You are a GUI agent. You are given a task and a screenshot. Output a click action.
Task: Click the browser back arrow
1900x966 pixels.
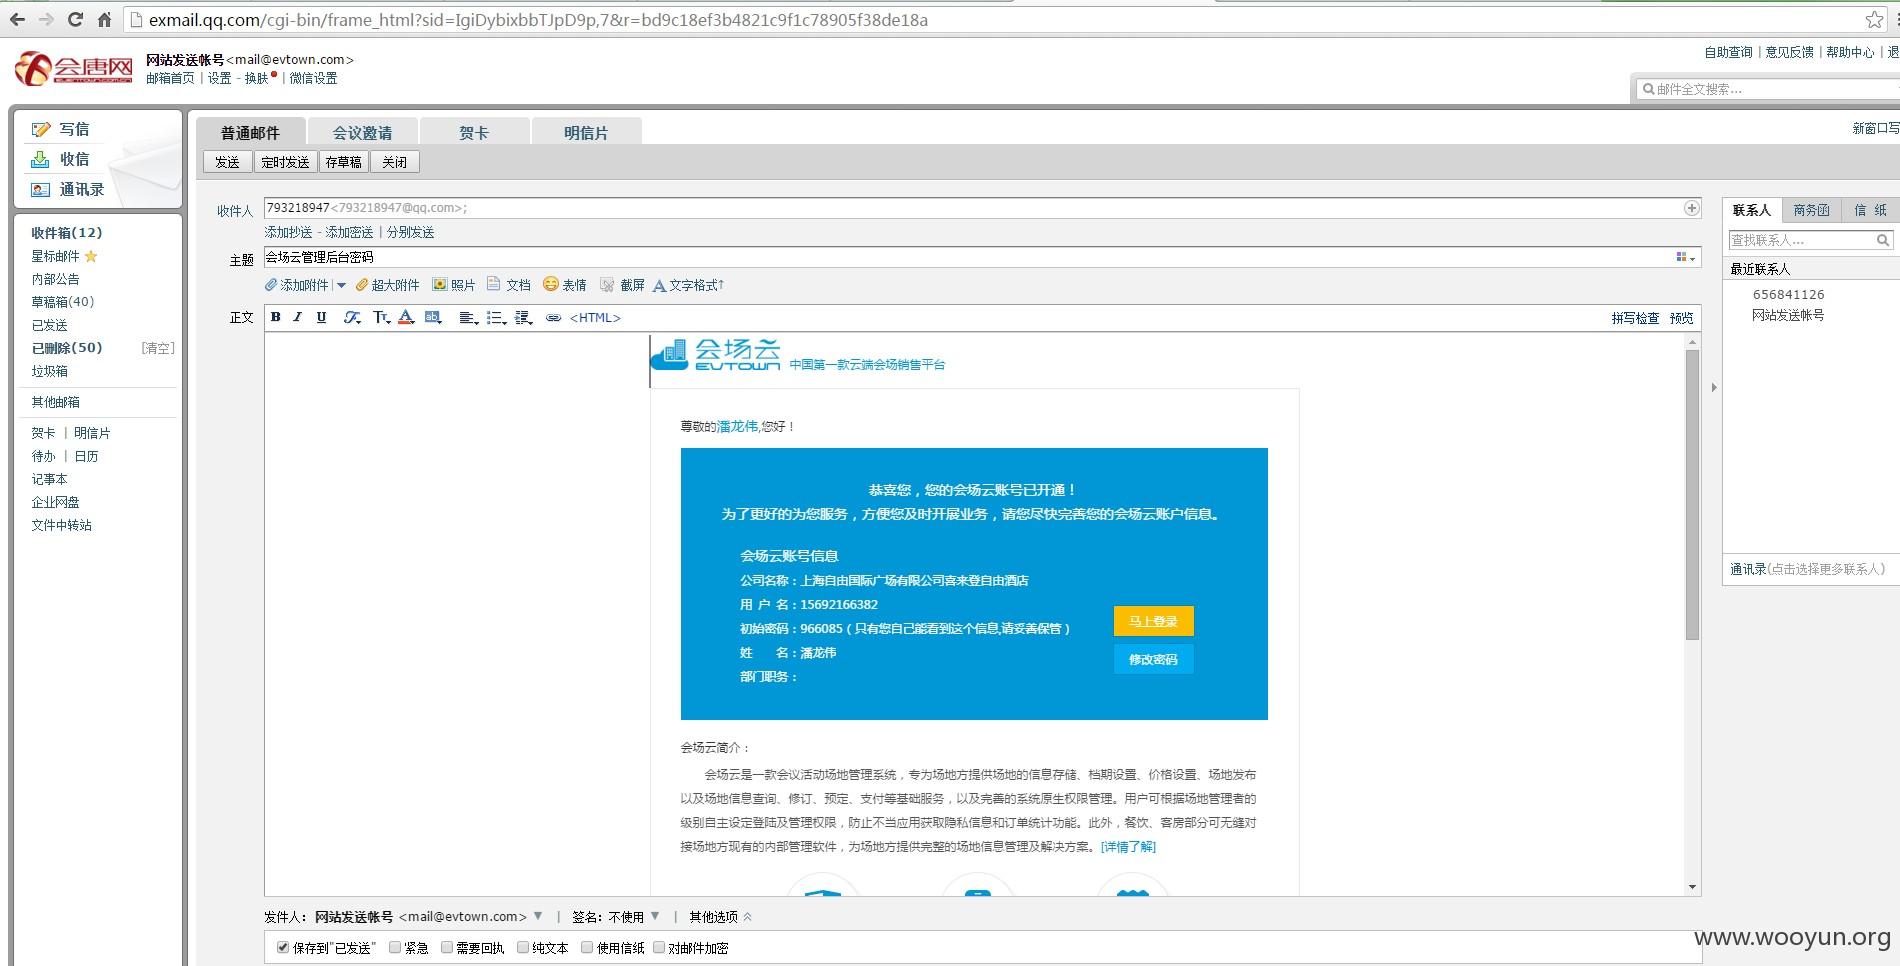17,20
